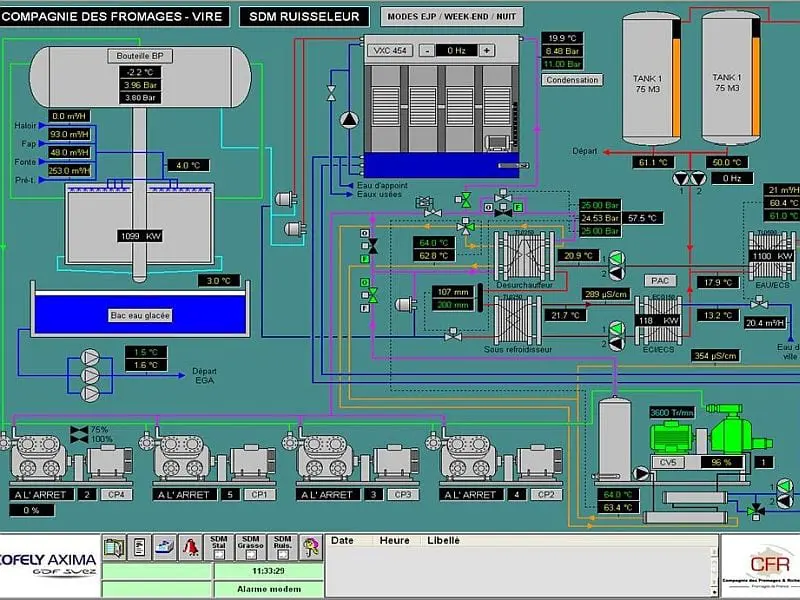Click tank pump 1 below the tanks

[683, 179]
